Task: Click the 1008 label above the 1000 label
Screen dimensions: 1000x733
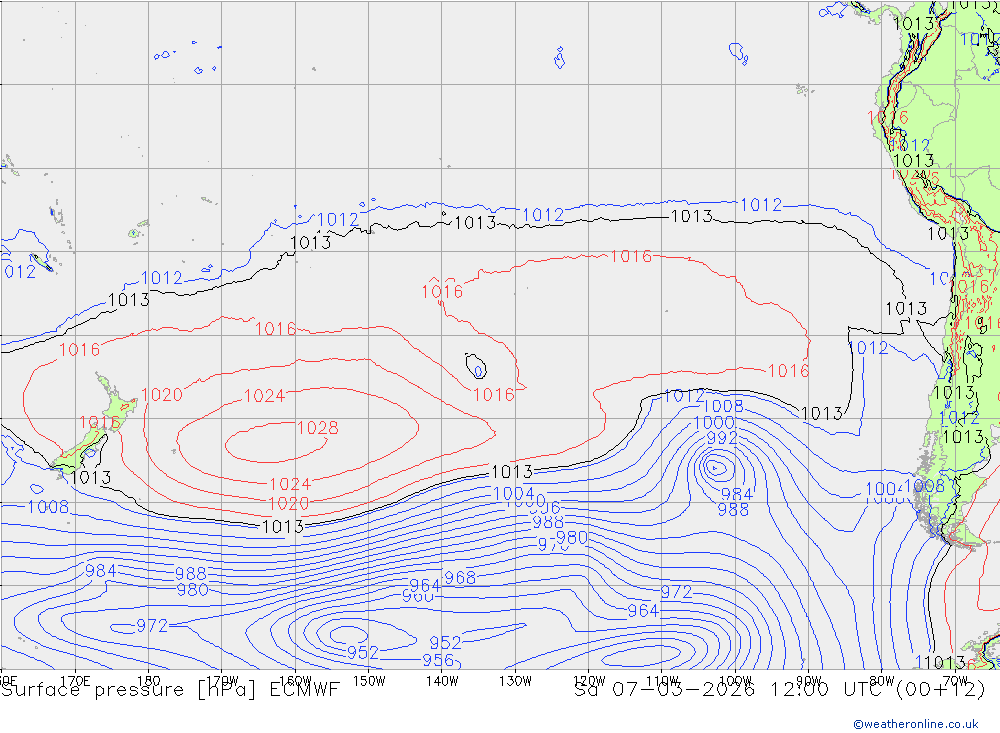Action: (x=723, y=406)
